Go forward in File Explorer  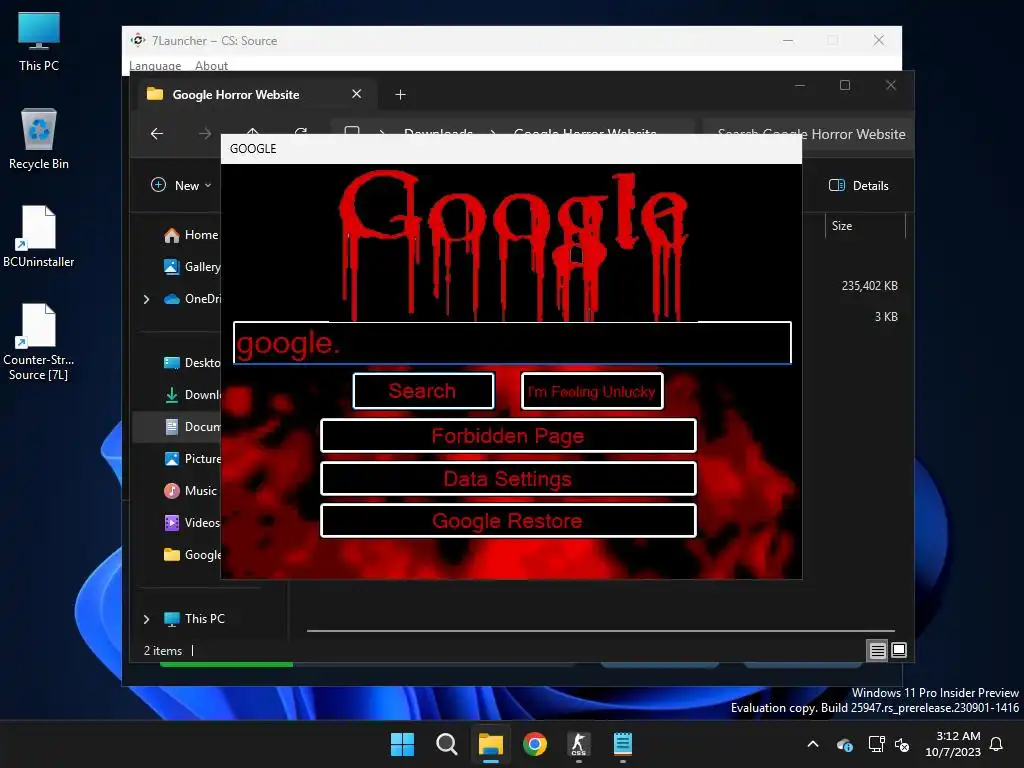tap(204, 134)
